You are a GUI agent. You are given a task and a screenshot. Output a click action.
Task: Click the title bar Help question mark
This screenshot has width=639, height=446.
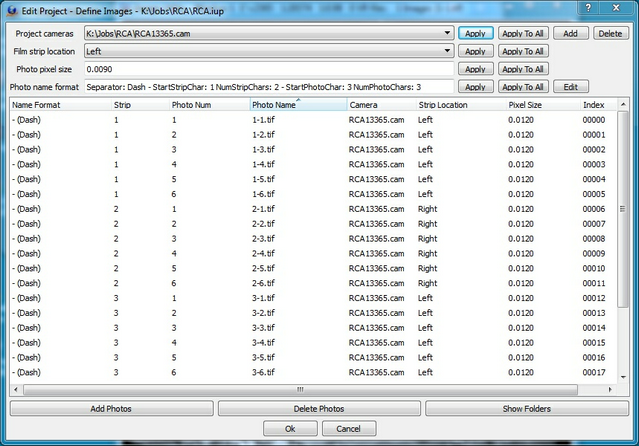click(588, 7)
